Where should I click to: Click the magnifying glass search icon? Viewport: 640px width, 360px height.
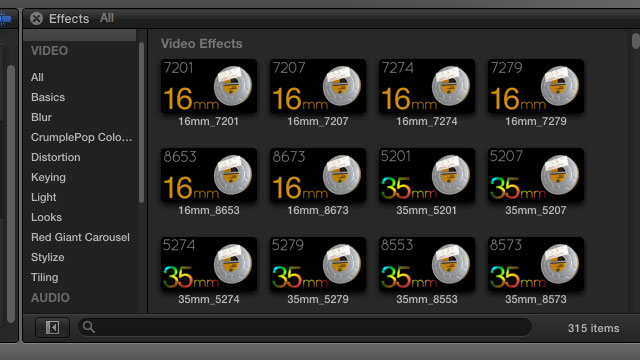coord(89,327)
